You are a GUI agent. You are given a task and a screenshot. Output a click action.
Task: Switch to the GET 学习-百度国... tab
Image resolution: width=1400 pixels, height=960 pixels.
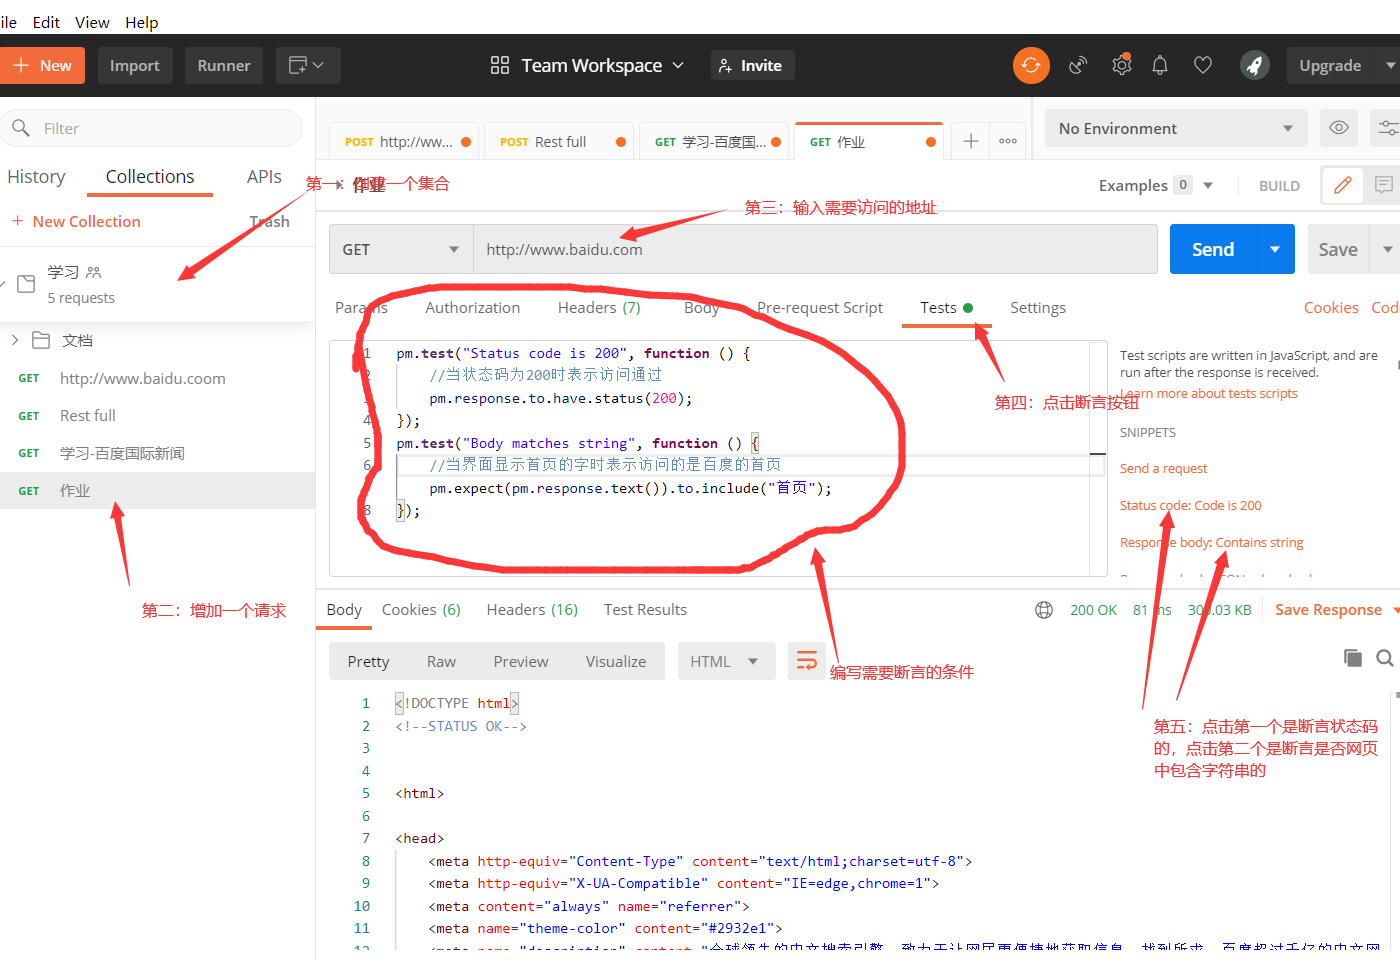(715, 141)
